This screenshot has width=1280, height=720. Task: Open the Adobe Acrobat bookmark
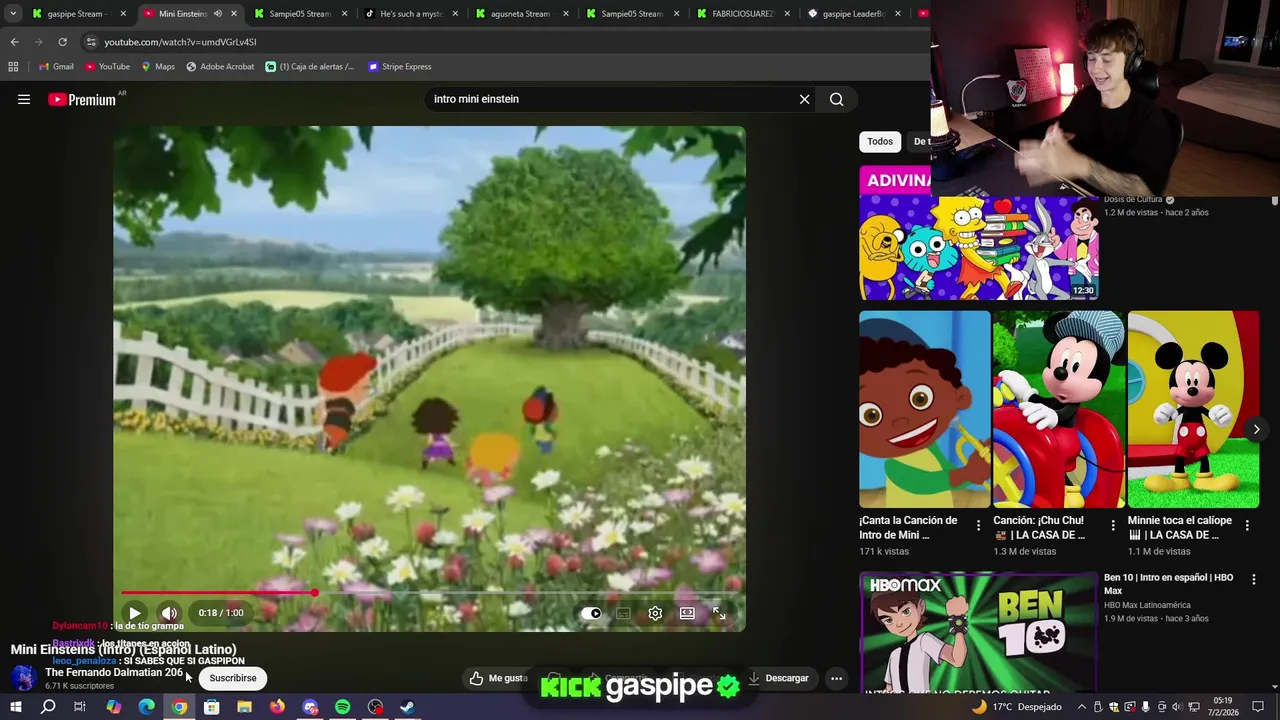click(220, 67)
